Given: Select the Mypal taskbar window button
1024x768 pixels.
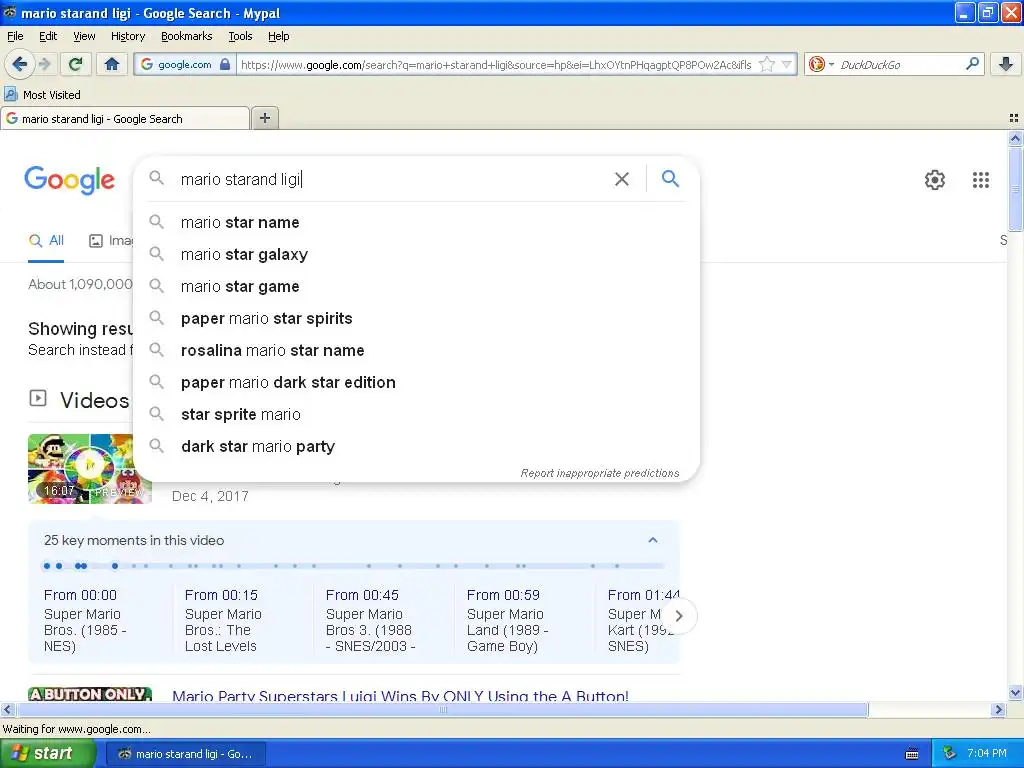Looking at the screenshot, I should pyautogui.click(x=185, y=754).
